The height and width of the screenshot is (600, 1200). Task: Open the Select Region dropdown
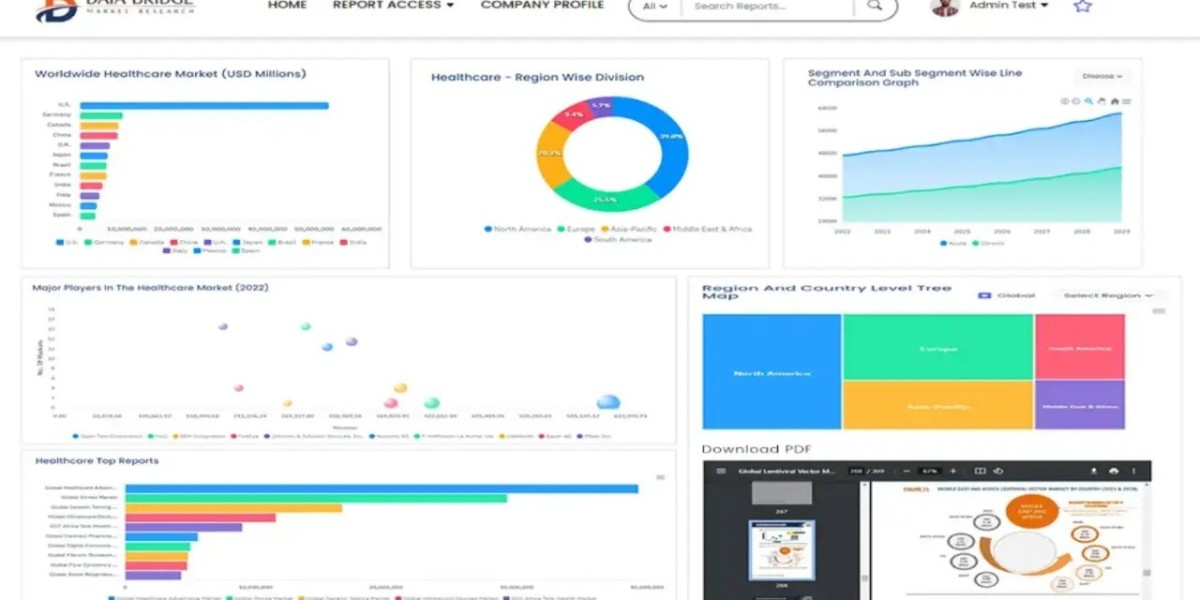point(1107,296)
